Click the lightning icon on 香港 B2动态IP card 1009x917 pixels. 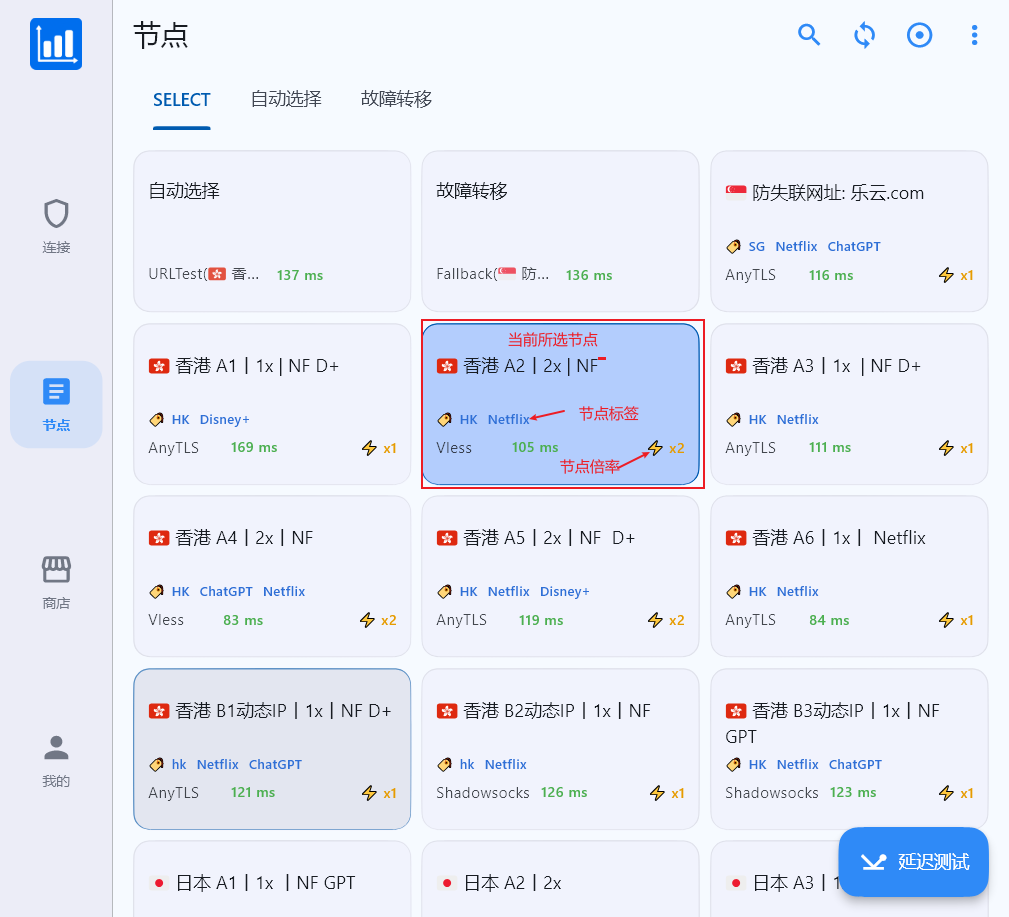click(657, 793)
